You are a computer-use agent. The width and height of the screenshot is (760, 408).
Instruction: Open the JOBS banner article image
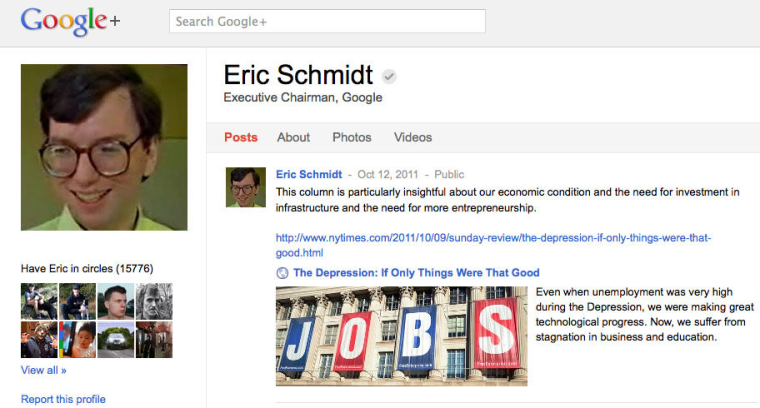point(401,336)
